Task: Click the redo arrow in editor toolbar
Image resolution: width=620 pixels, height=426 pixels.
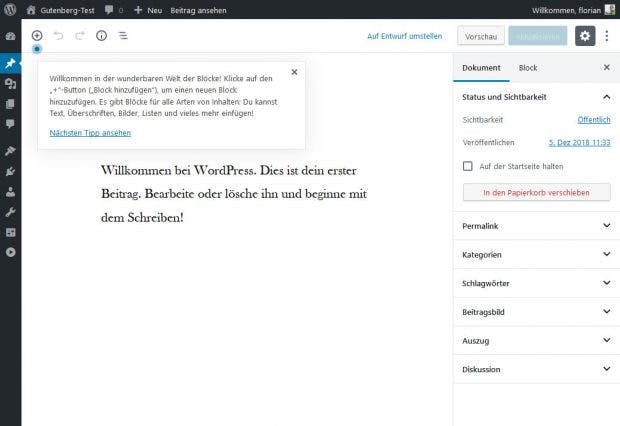Action: point(80,36)
